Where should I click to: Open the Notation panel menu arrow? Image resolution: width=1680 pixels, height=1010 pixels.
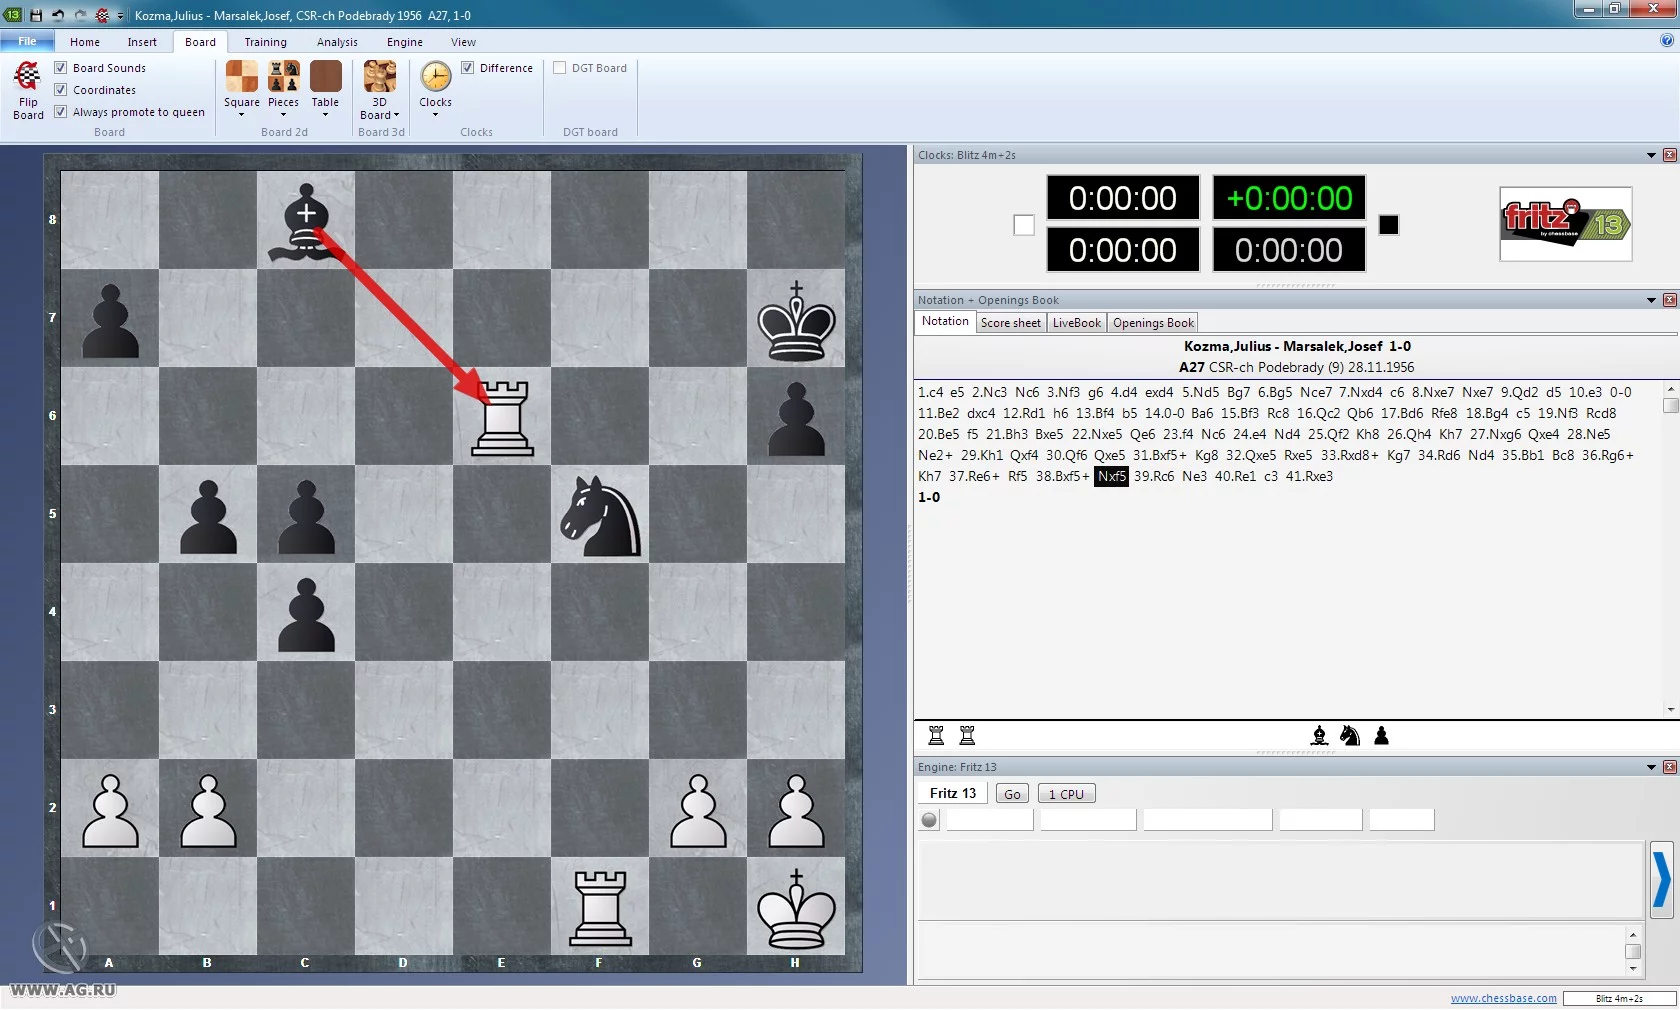[1651, 300]
